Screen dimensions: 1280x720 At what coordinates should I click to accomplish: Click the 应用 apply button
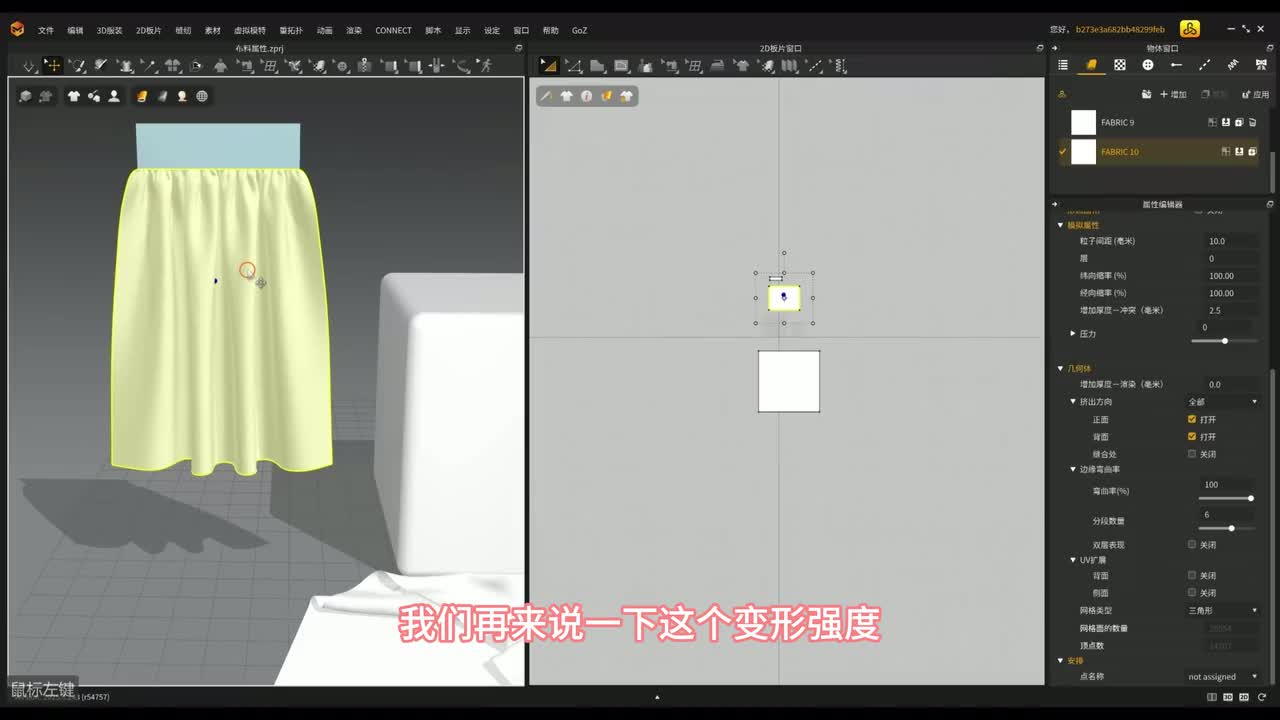pos(1255,94)
